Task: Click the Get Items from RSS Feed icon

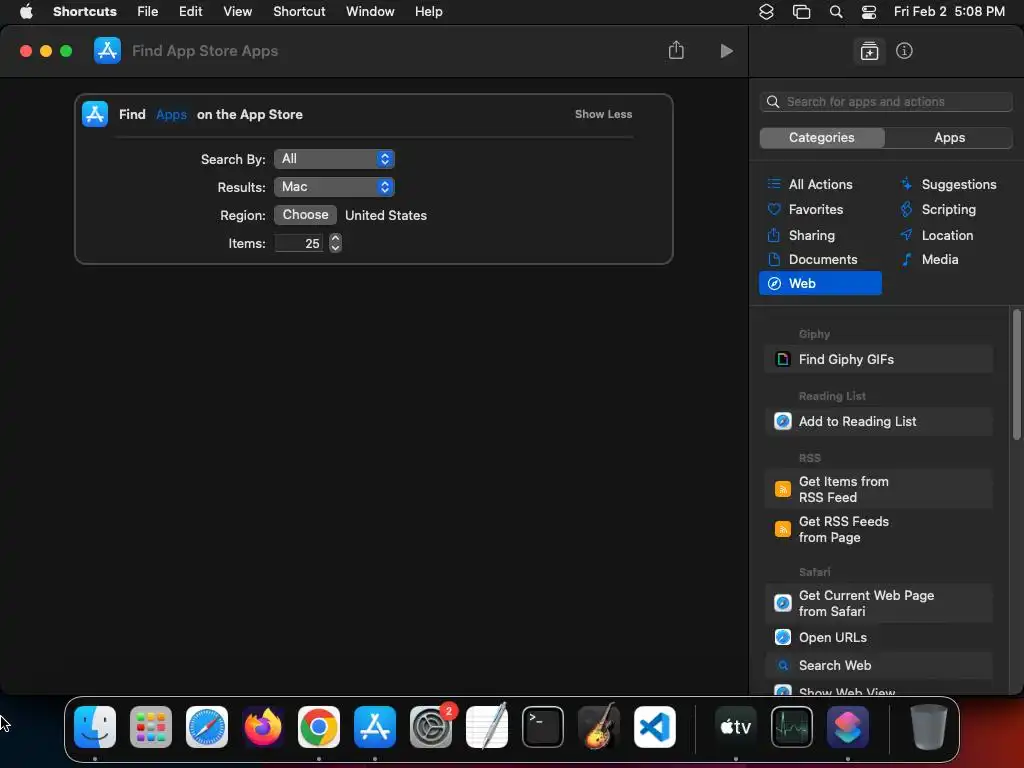Action: point(782,489)
